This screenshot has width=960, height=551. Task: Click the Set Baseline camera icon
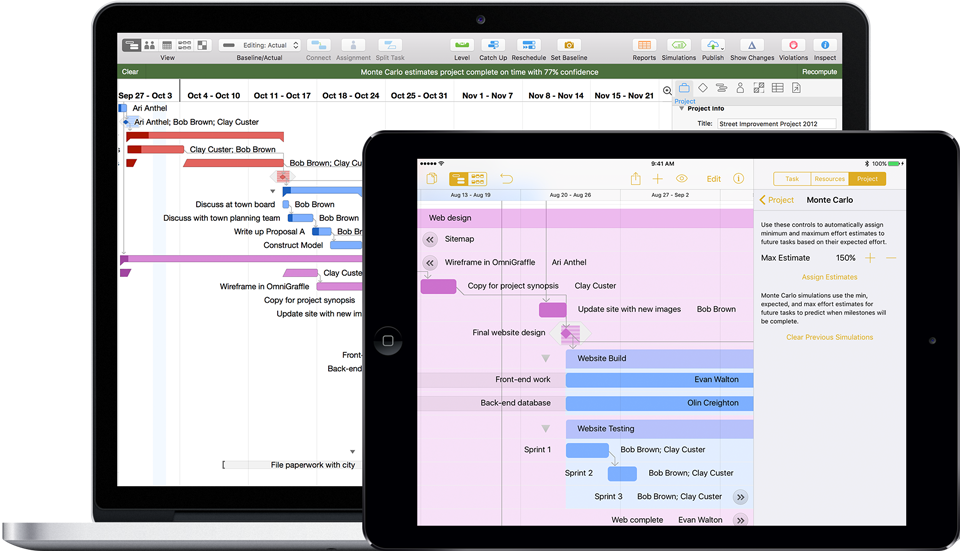click(569, 45)
